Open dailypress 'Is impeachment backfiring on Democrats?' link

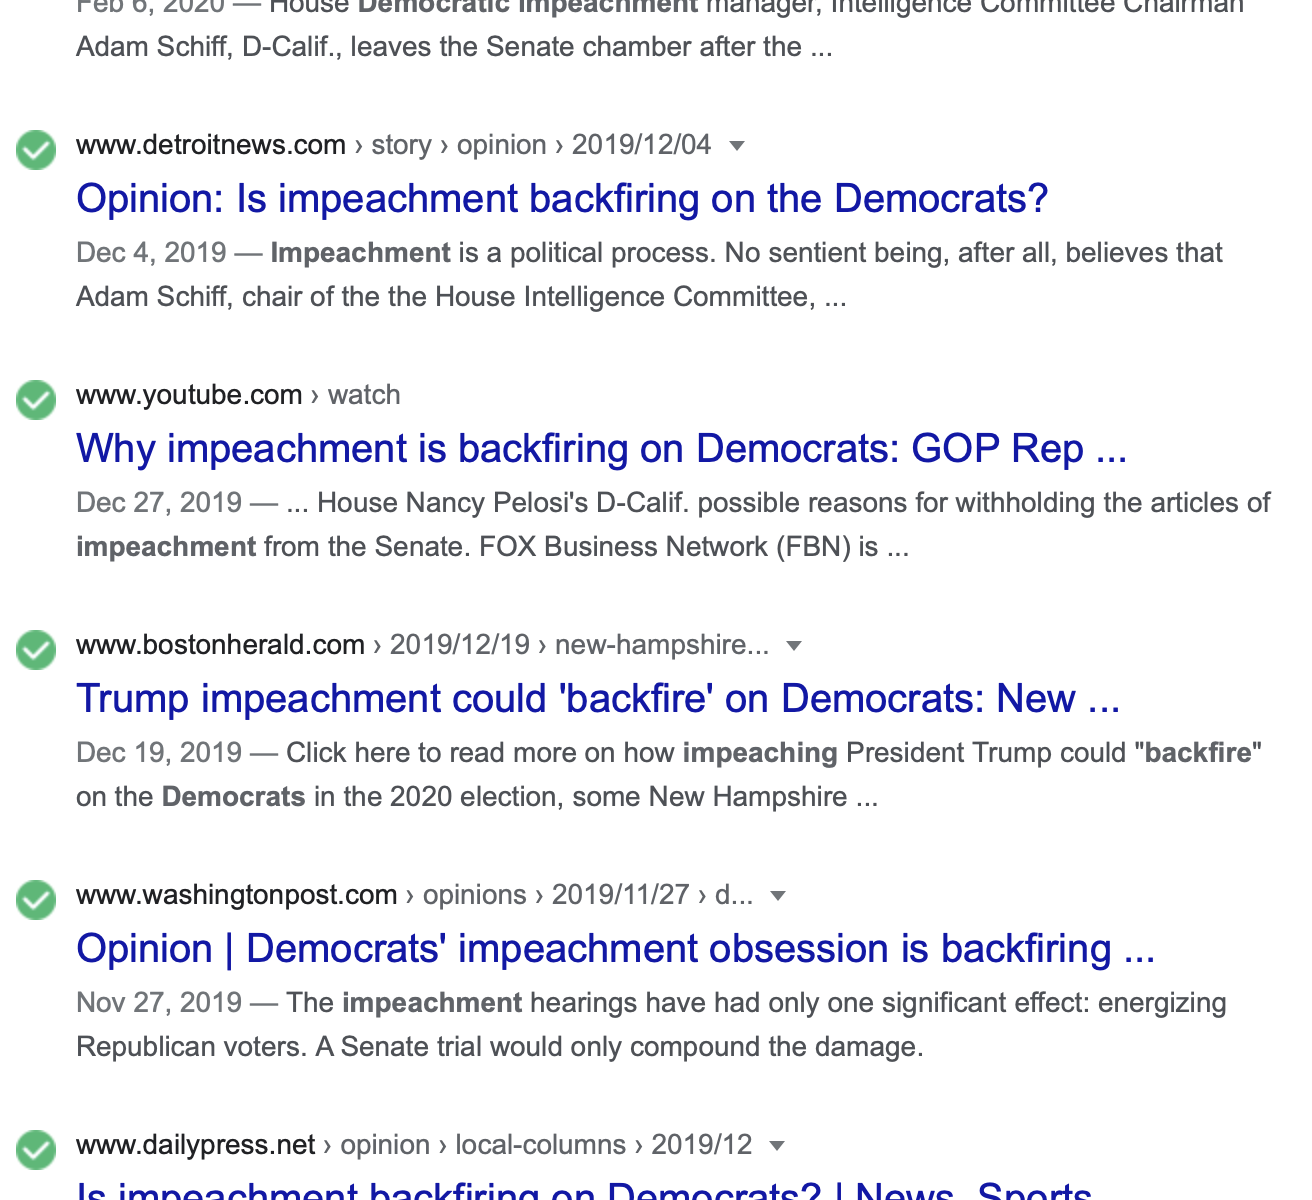585,1189
